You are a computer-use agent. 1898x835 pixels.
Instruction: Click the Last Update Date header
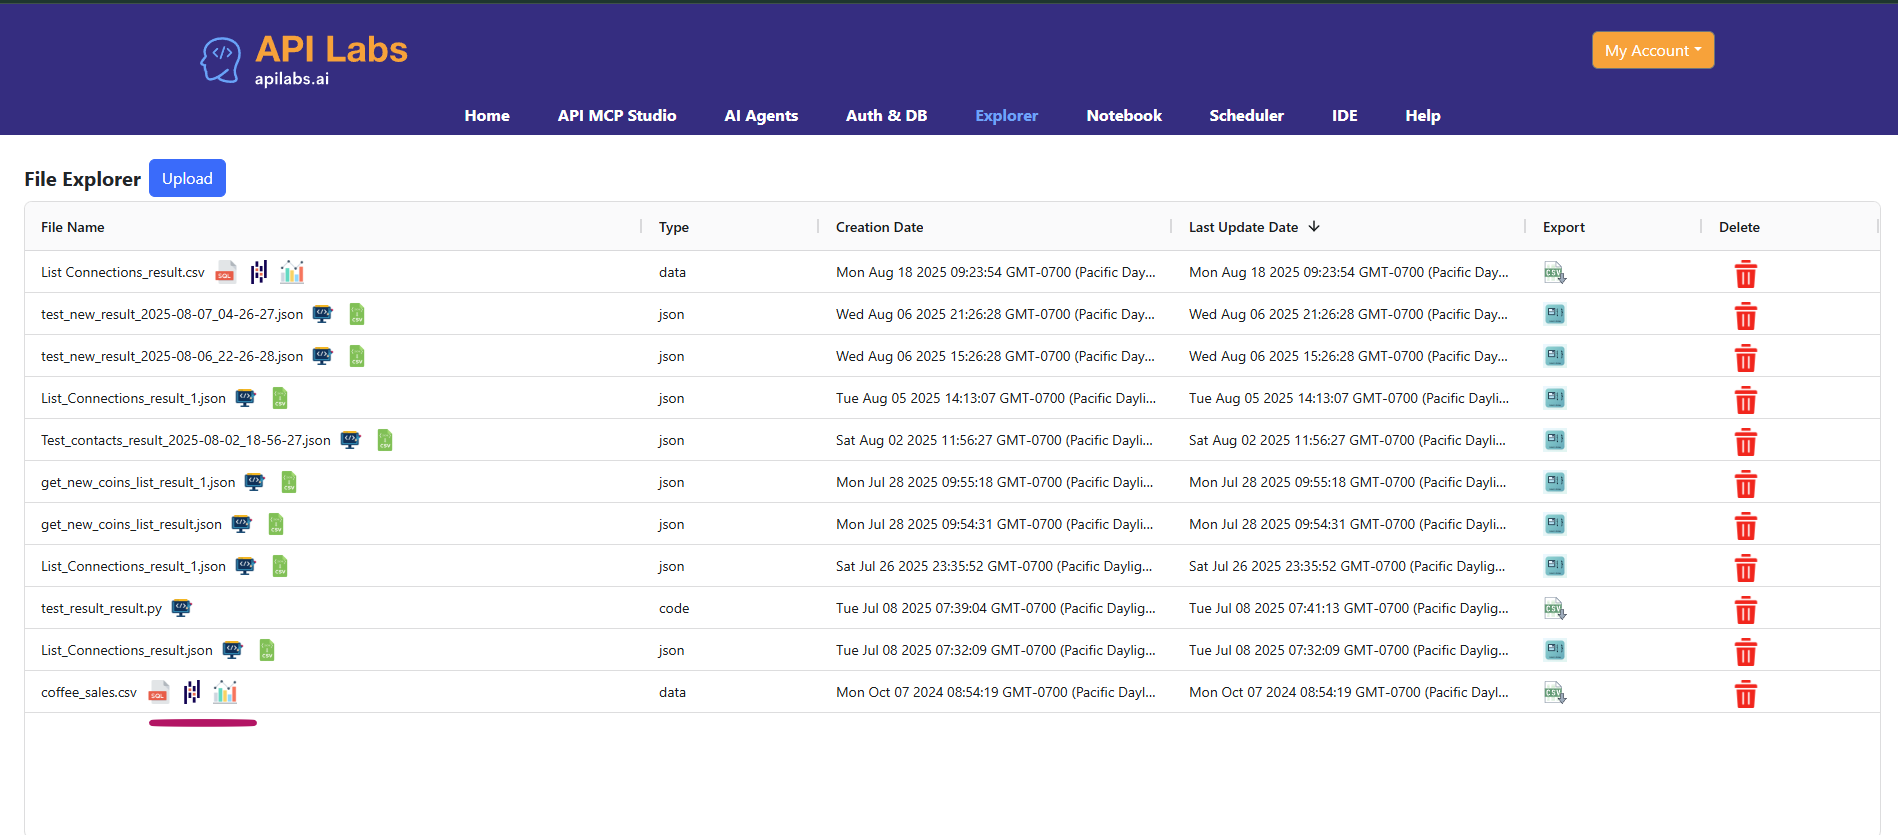click(1243, 227)
